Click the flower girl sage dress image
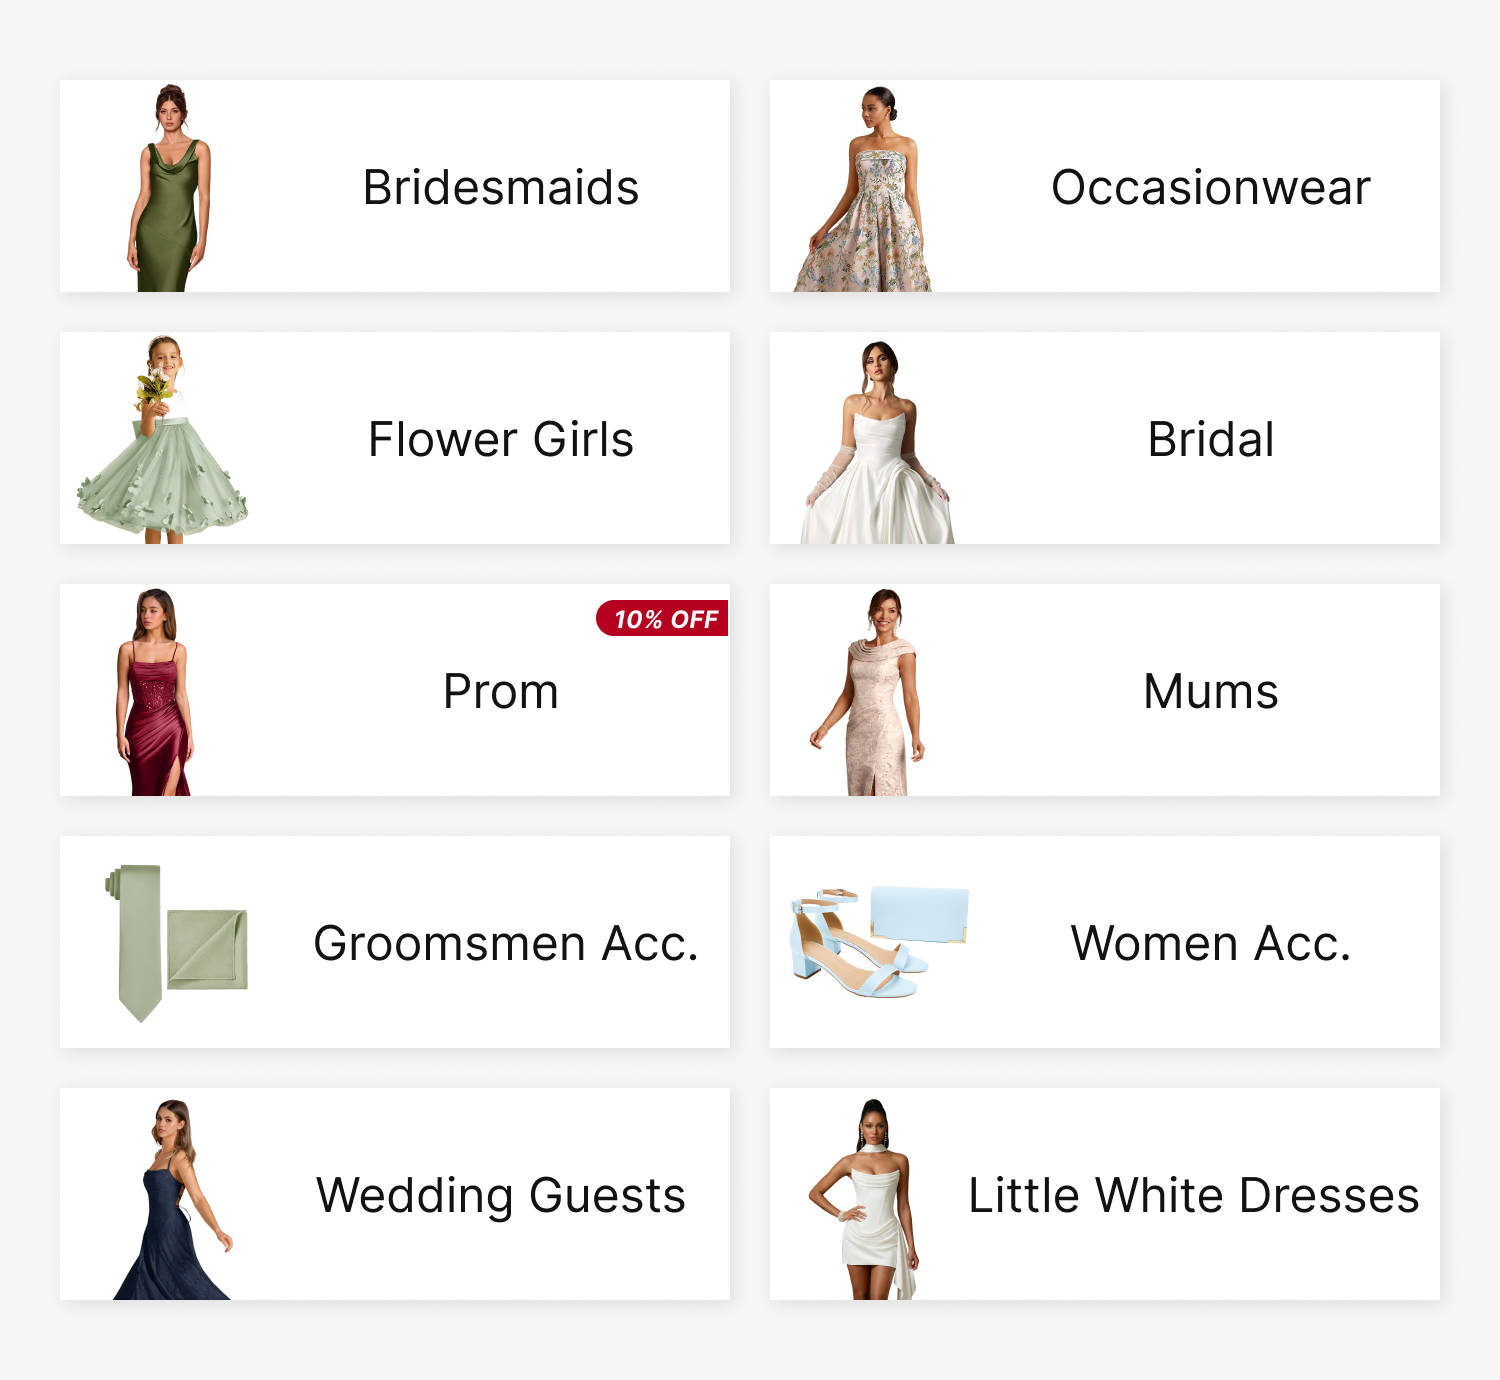The image size is (1500, 1380). pos(162,439)
